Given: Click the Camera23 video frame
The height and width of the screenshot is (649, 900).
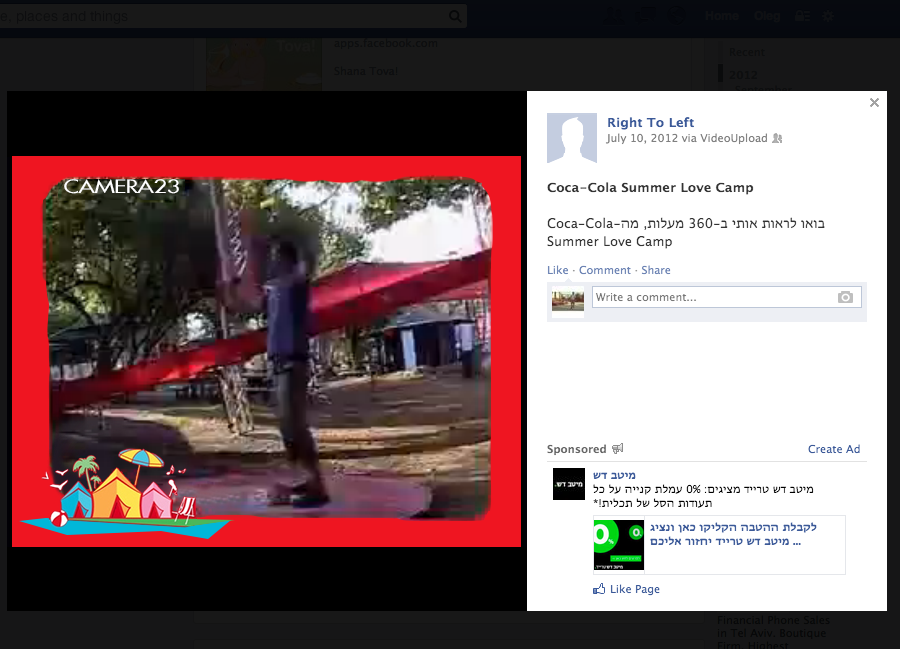Looking at the screenshot, I should [266, 351].
